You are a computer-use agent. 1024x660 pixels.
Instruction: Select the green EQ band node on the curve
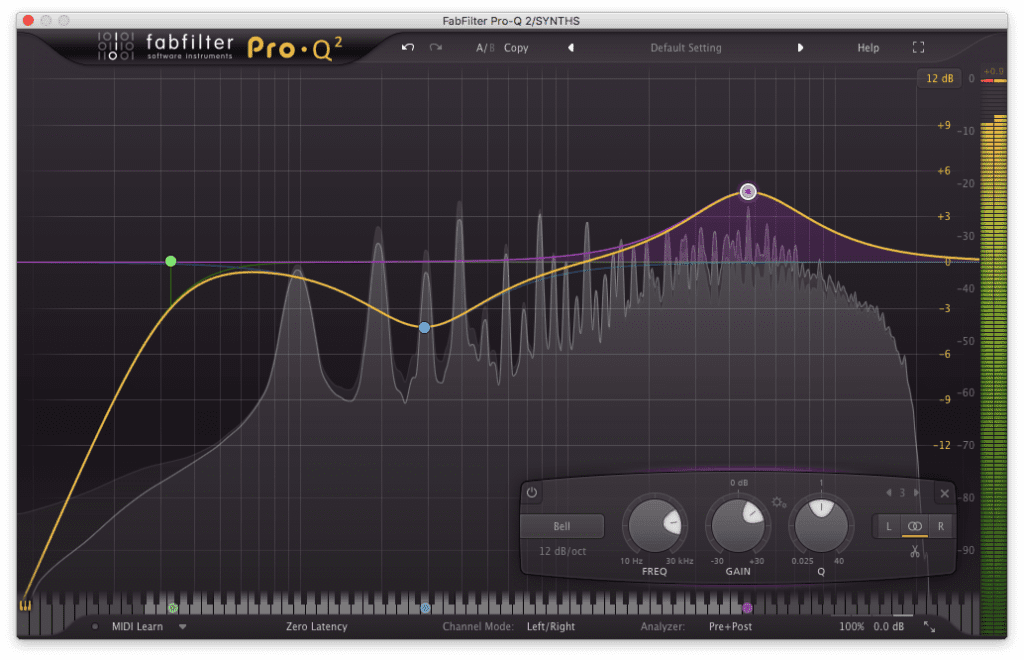(x=170, y=260)
